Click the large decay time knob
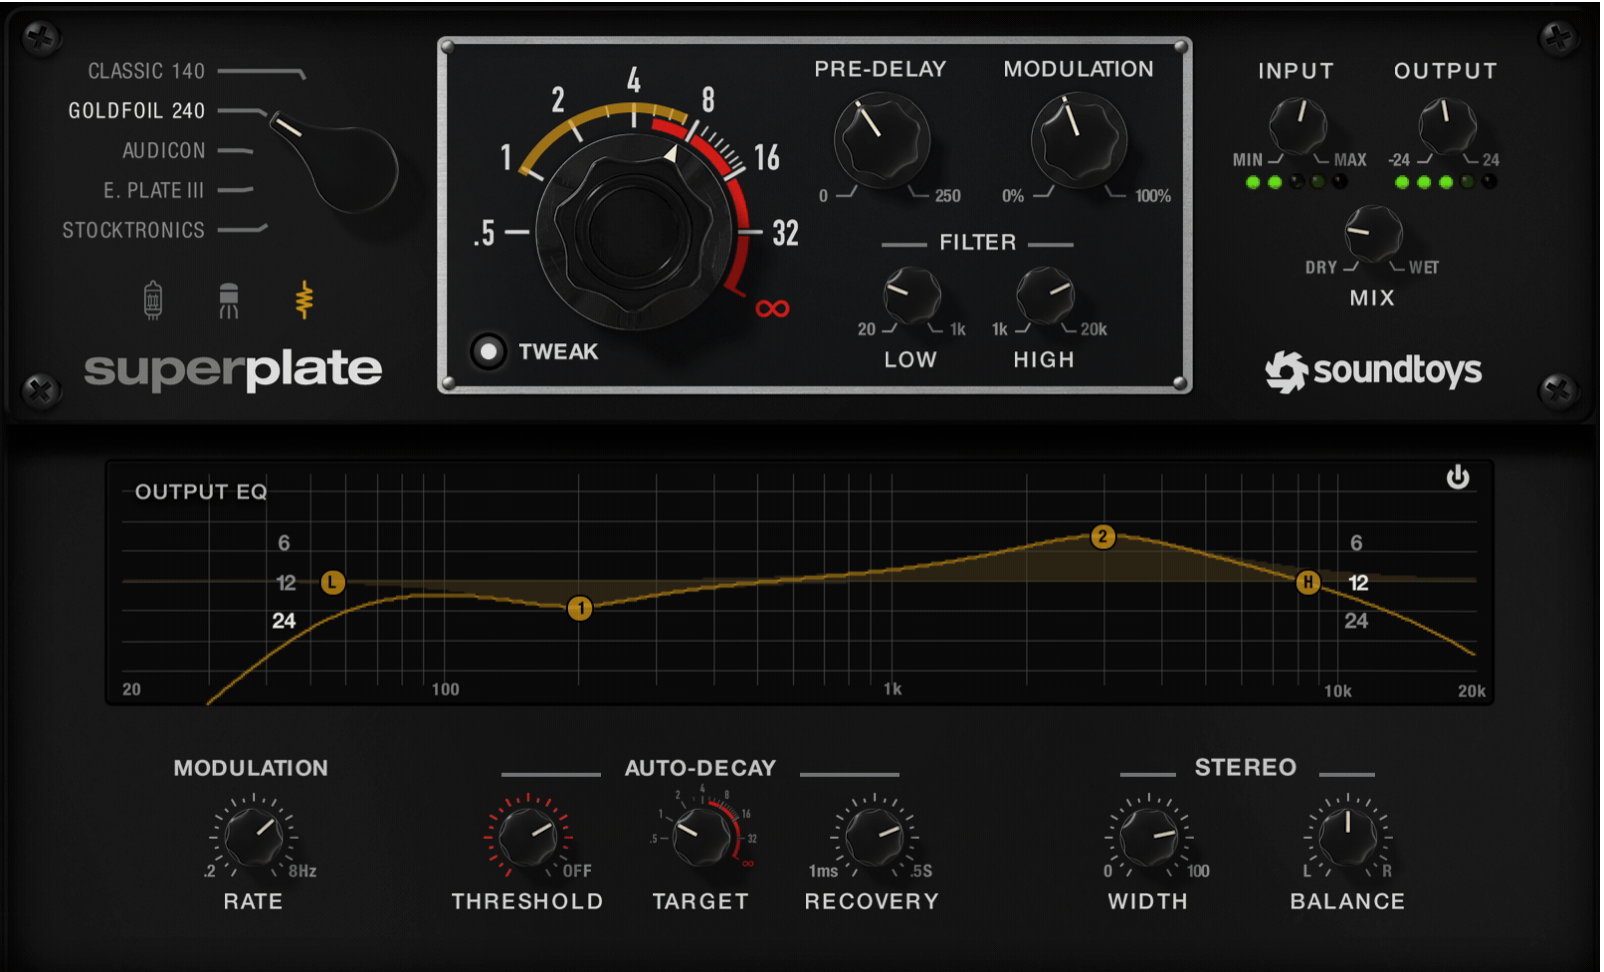This screenshot has width=1604, height=972. pos(632,231)
